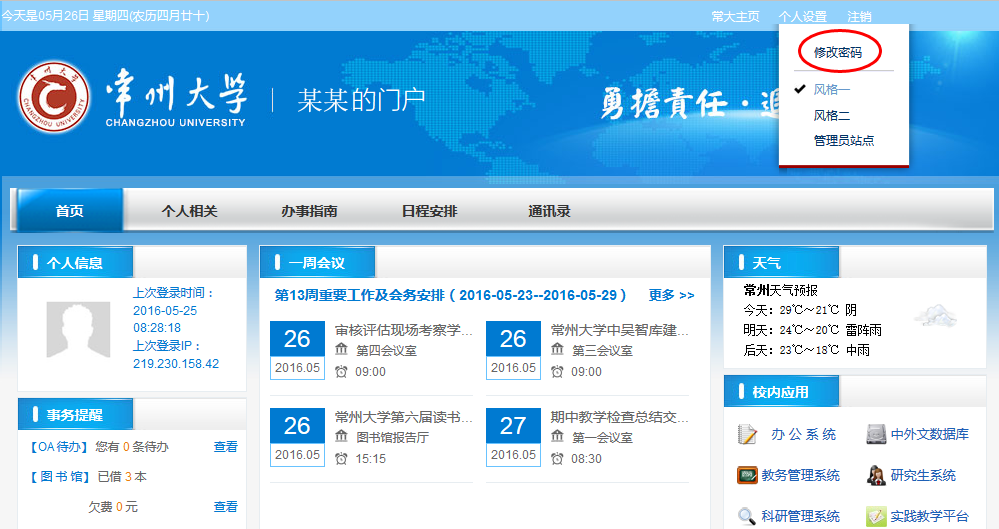This screenshot has height=529, width=999.
Task: Open 实践教学平台 icon
Action: [x=876, y=516]
